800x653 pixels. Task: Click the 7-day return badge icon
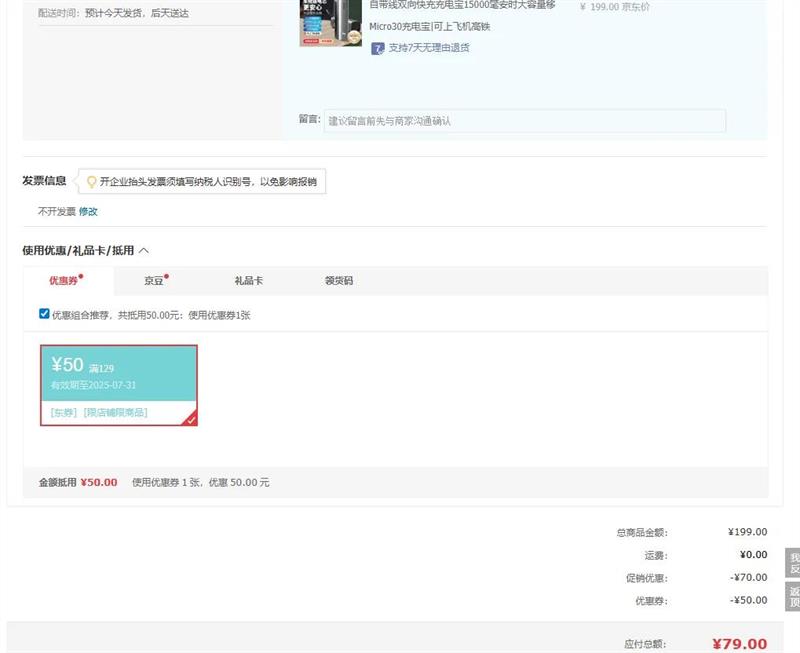pos(377,48)
